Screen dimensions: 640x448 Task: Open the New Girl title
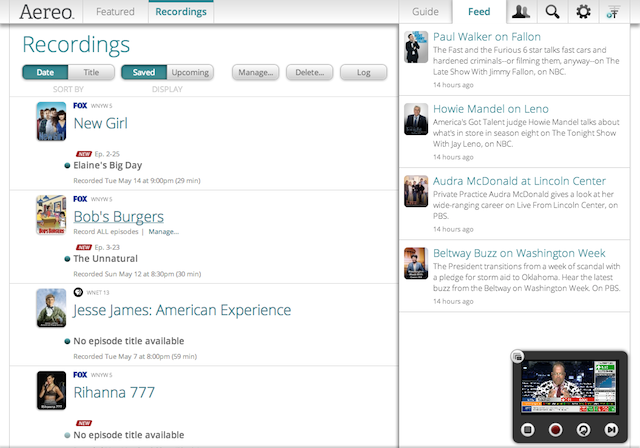tap(100, 123)
